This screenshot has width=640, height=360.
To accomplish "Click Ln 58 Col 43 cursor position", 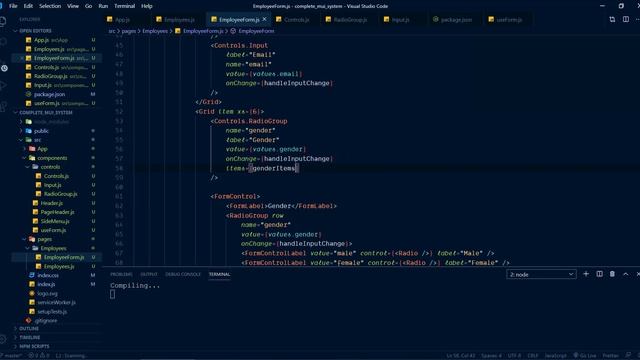I will click(x=461, y=356).
